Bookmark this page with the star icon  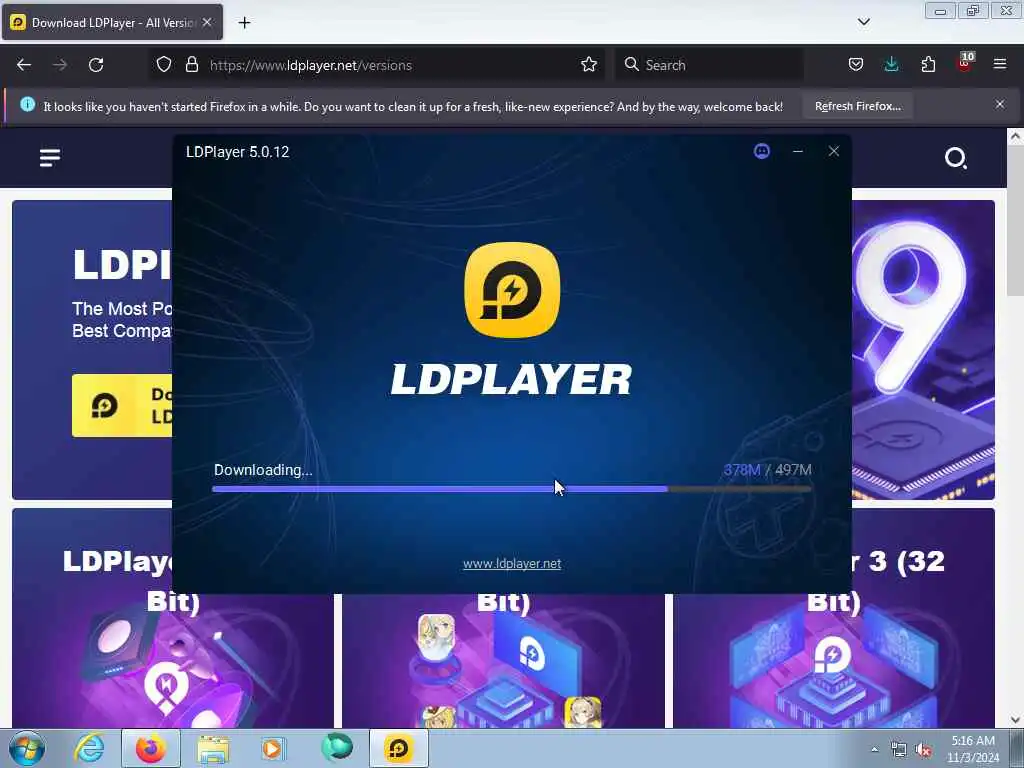coord(588,65)
